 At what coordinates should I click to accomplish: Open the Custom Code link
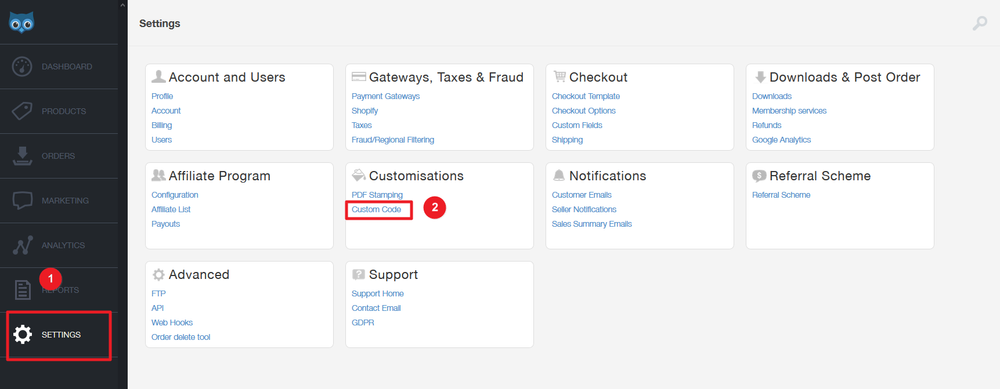pos(376,210)
